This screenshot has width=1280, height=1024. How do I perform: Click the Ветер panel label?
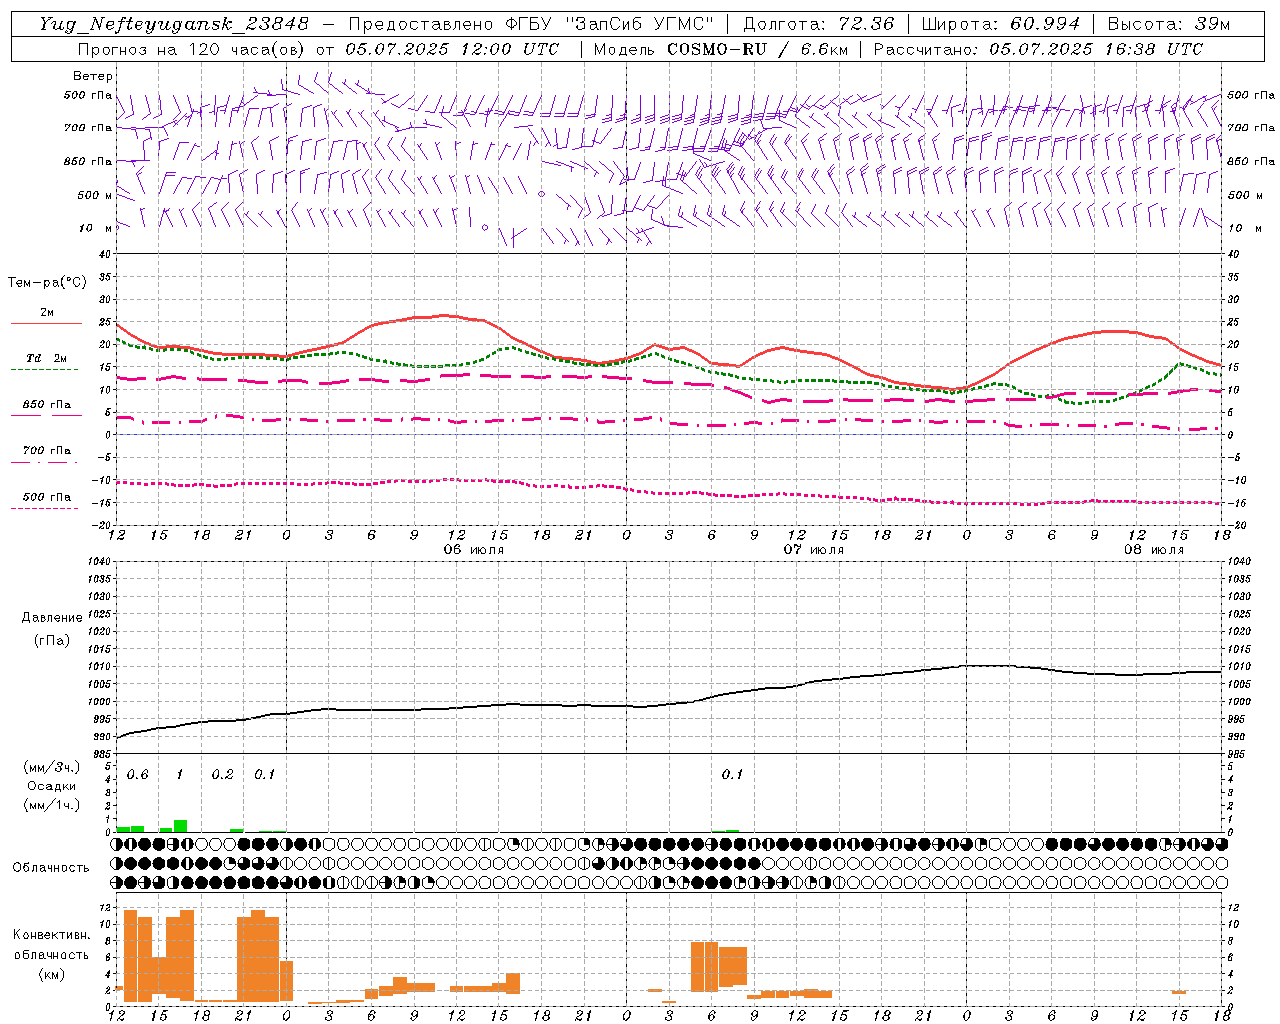(92, 76)
